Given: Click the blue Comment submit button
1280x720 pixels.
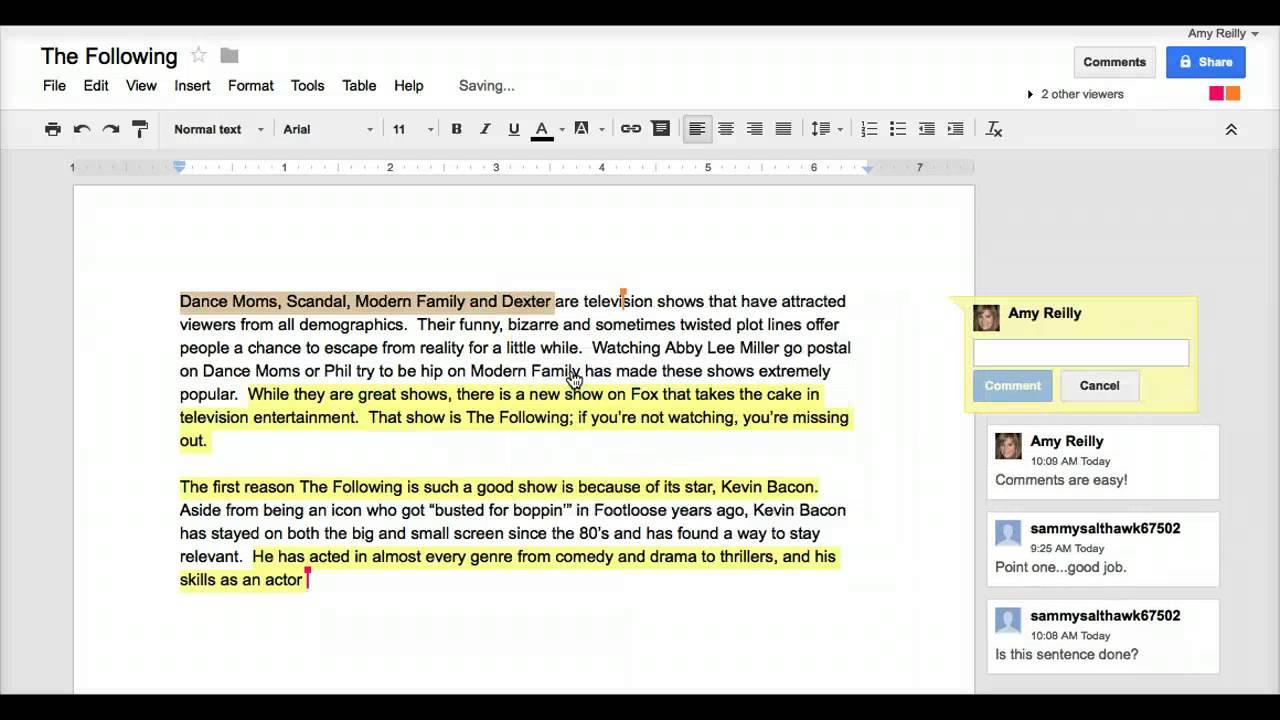Looking at the screenshot, I should 1012,386.
